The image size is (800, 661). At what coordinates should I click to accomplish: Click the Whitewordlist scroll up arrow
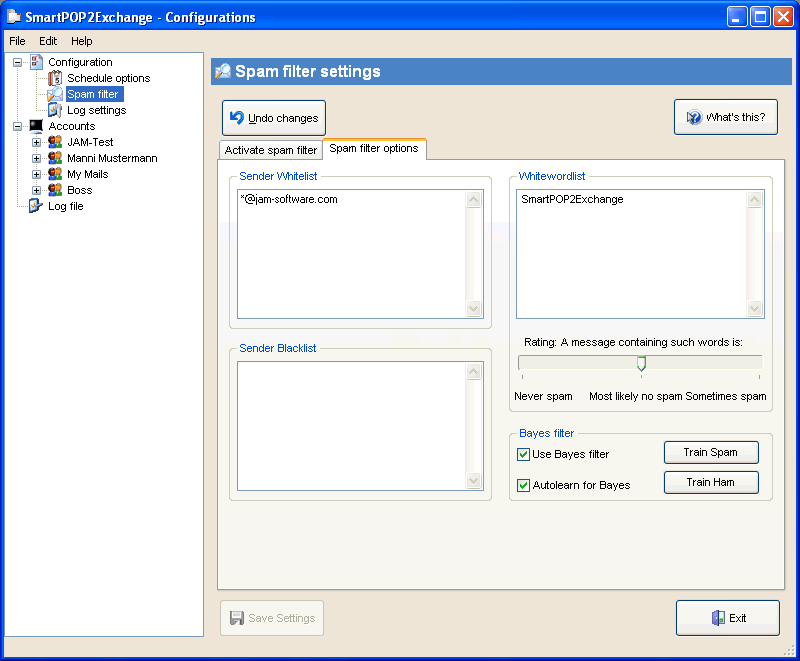tap(755, 199)
